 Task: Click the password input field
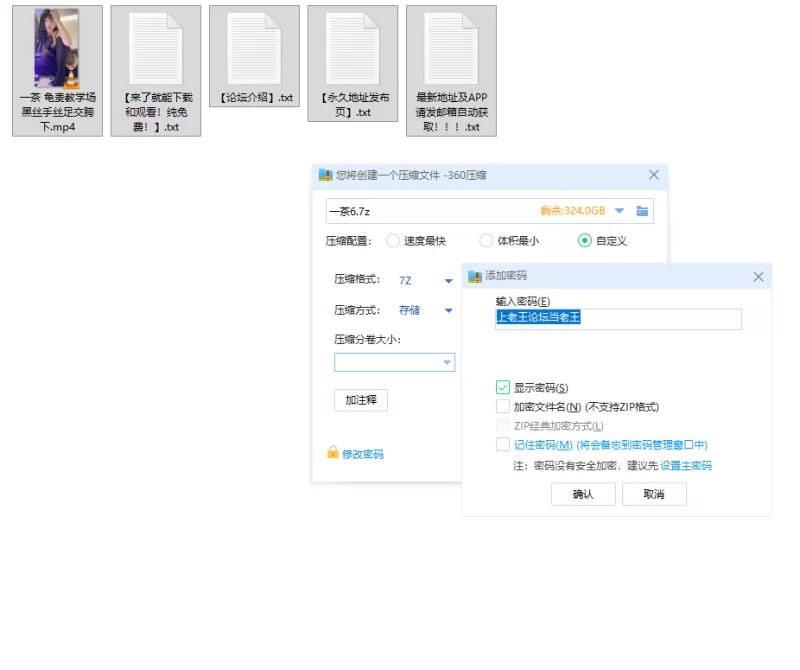[x=618, y=319]
